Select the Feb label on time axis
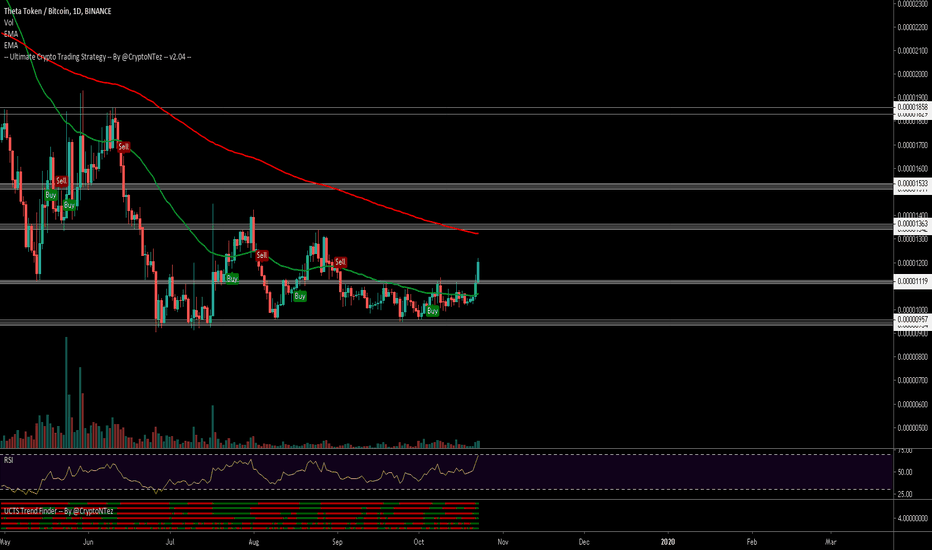 752,542
